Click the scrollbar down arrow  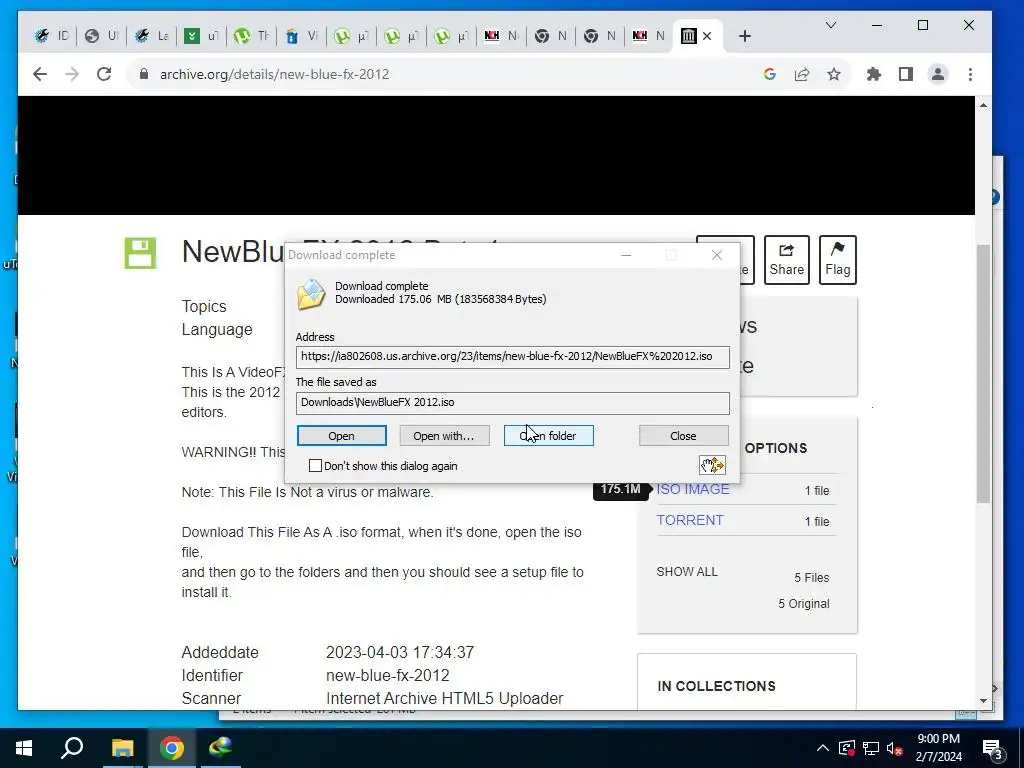(984, 701)
